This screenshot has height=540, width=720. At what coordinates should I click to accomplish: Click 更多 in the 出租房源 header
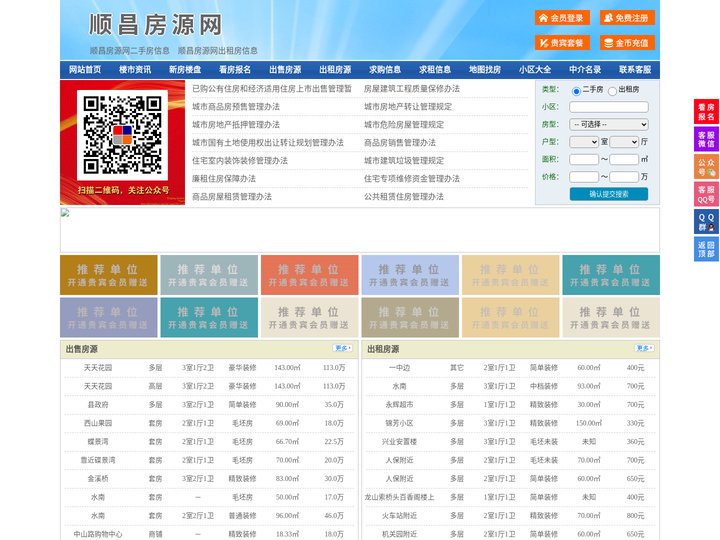(x=644, y=348)
